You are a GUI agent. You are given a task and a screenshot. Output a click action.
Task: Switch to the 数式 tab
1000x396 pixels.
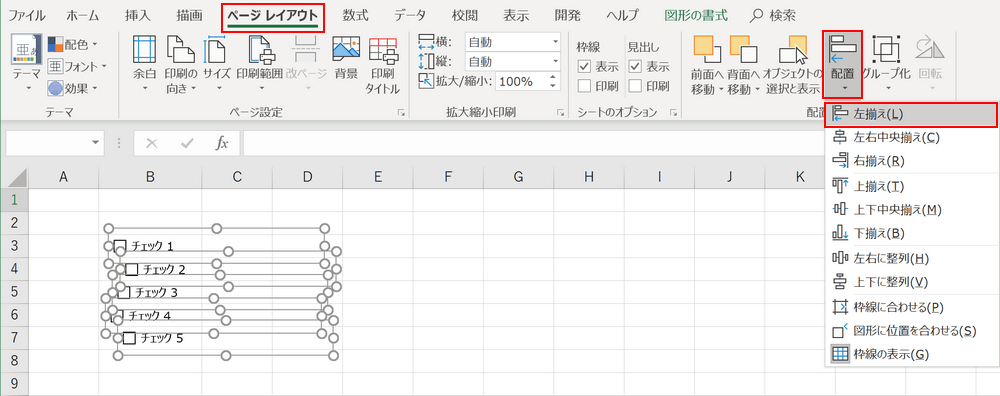[355, 15]
